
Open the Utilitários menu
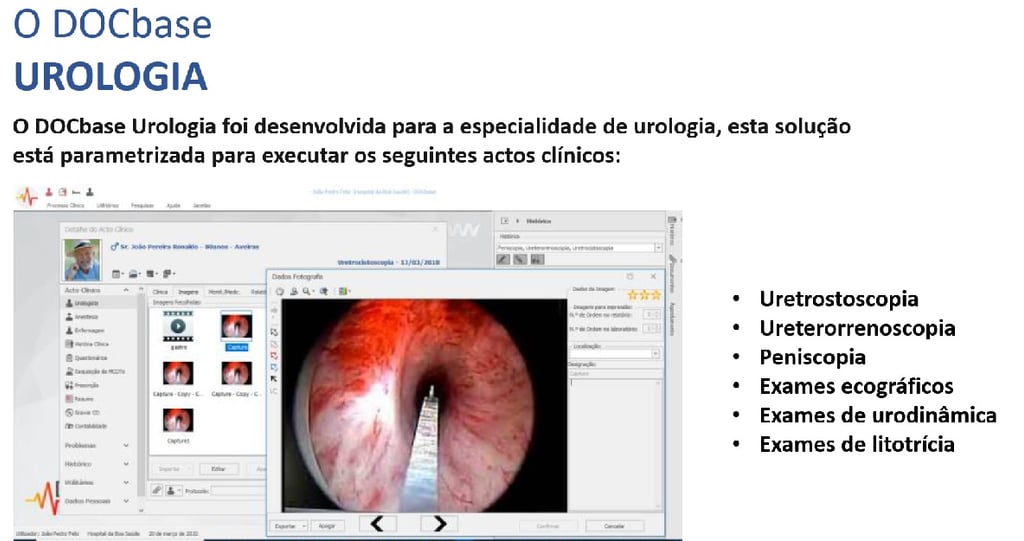coord(108,205)
